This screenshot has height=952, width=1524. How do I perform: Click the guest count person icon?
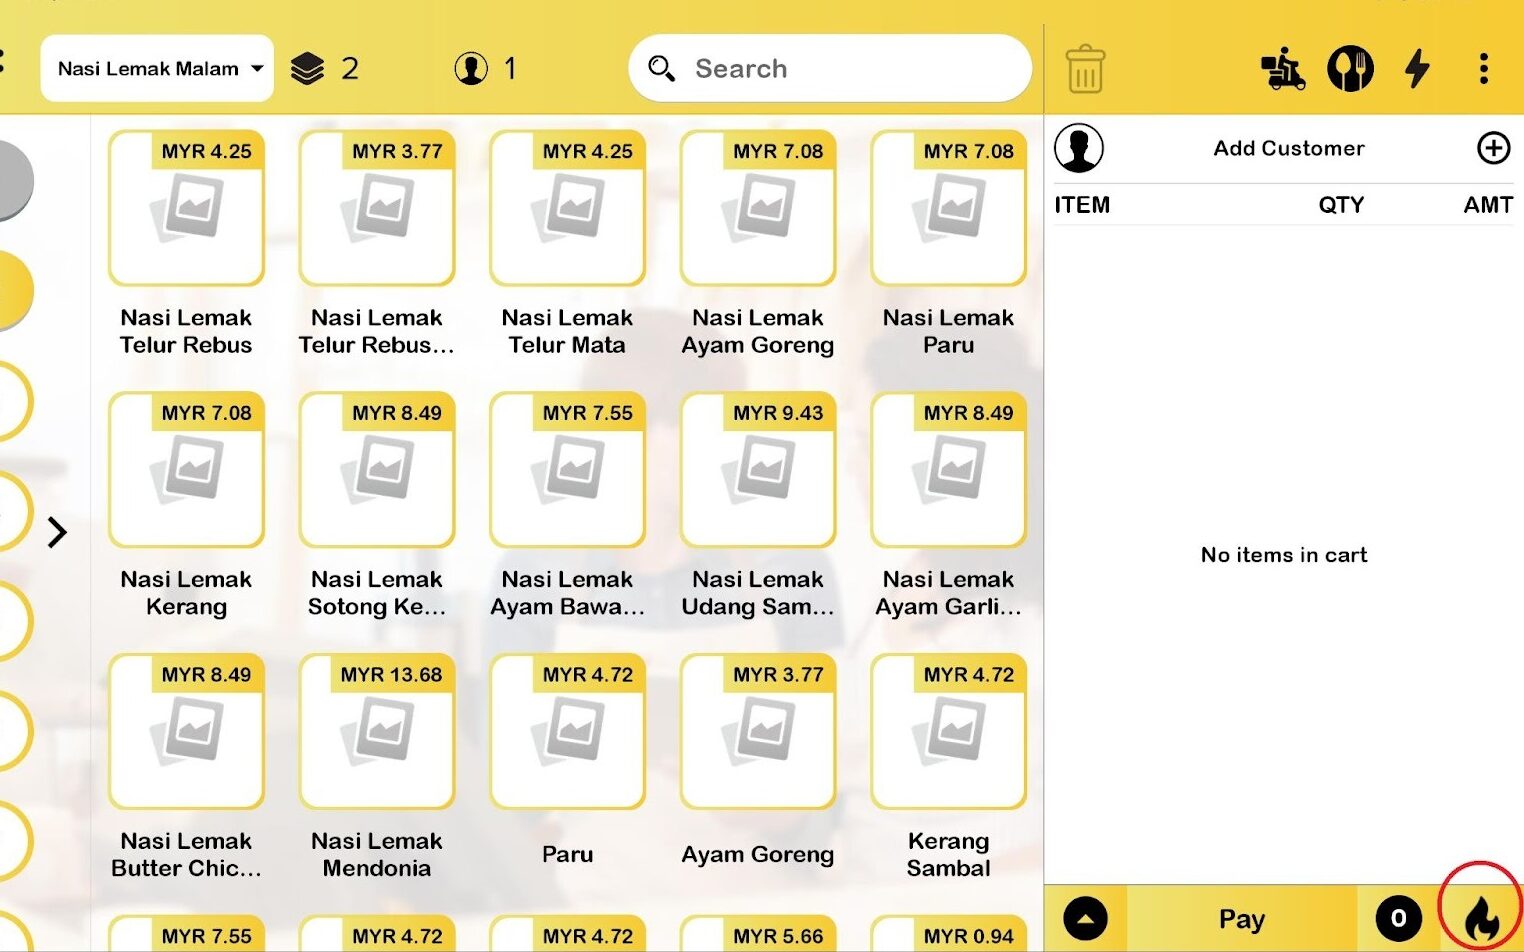(471, 69)
